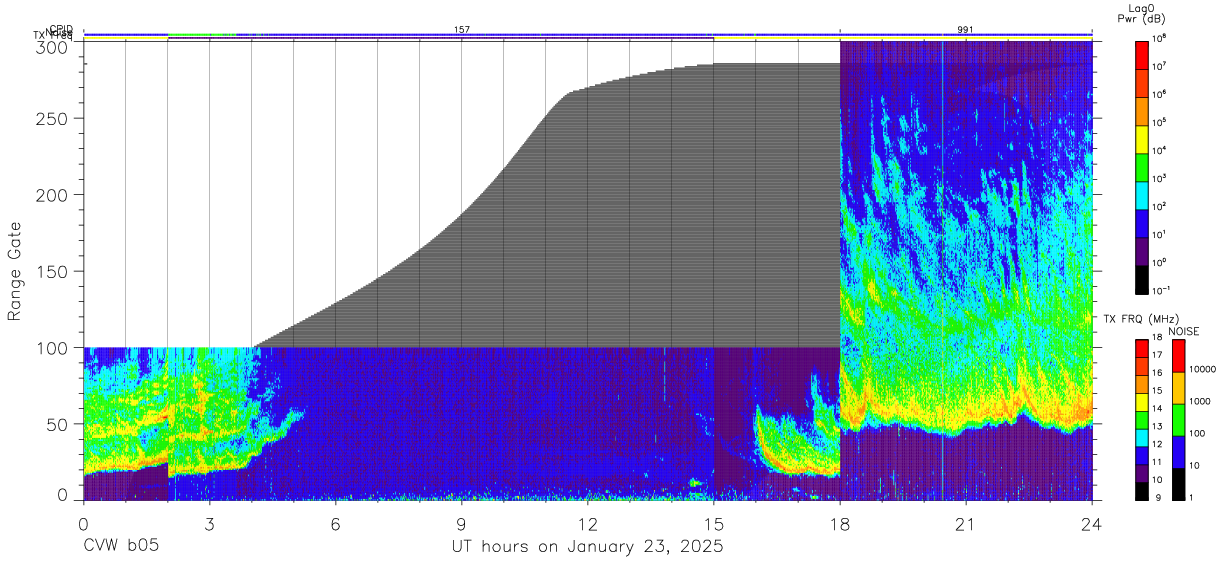Click the x-axis tick label '15'

point(713,524)
